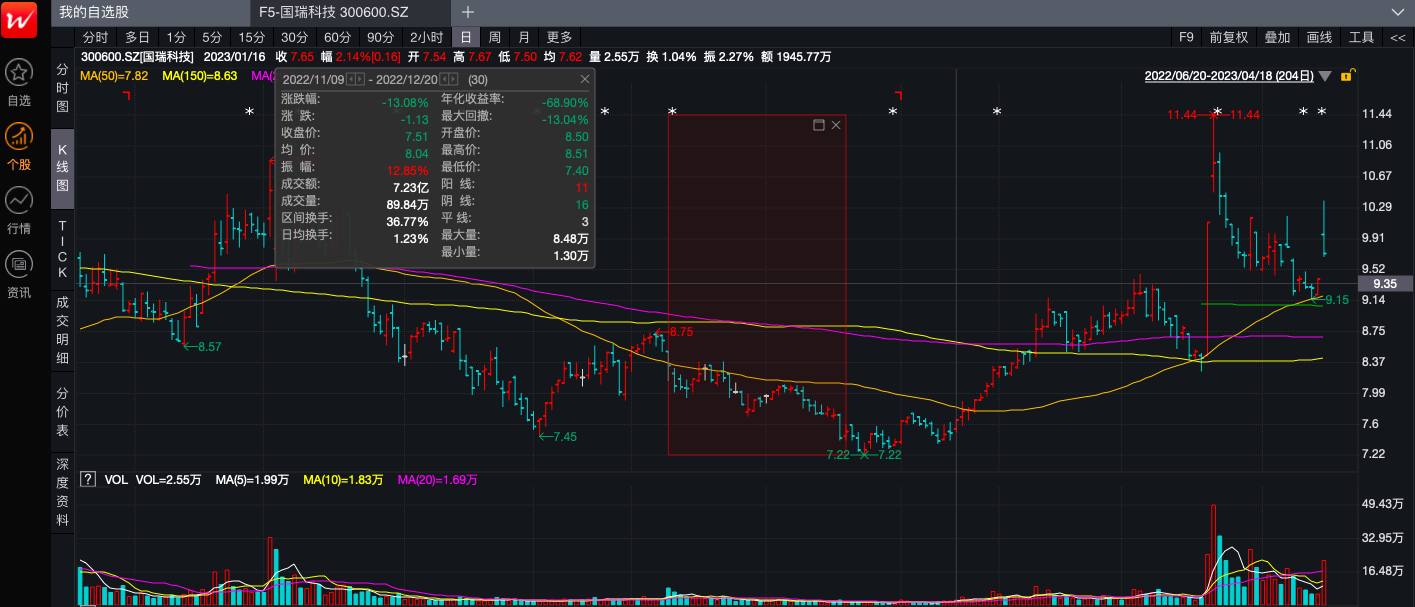Click the VOL MA(5)=1.99万 label
The width and height of the screenshot is (1415, 607).
coord(252,480)
